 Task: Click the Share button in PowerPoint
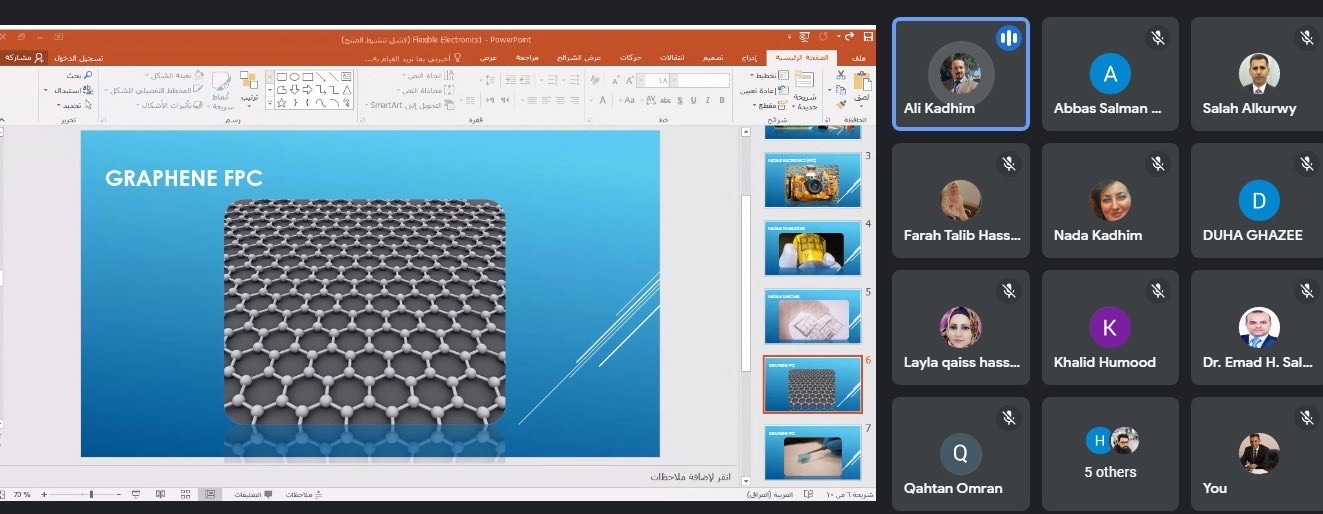coord(25,58)
